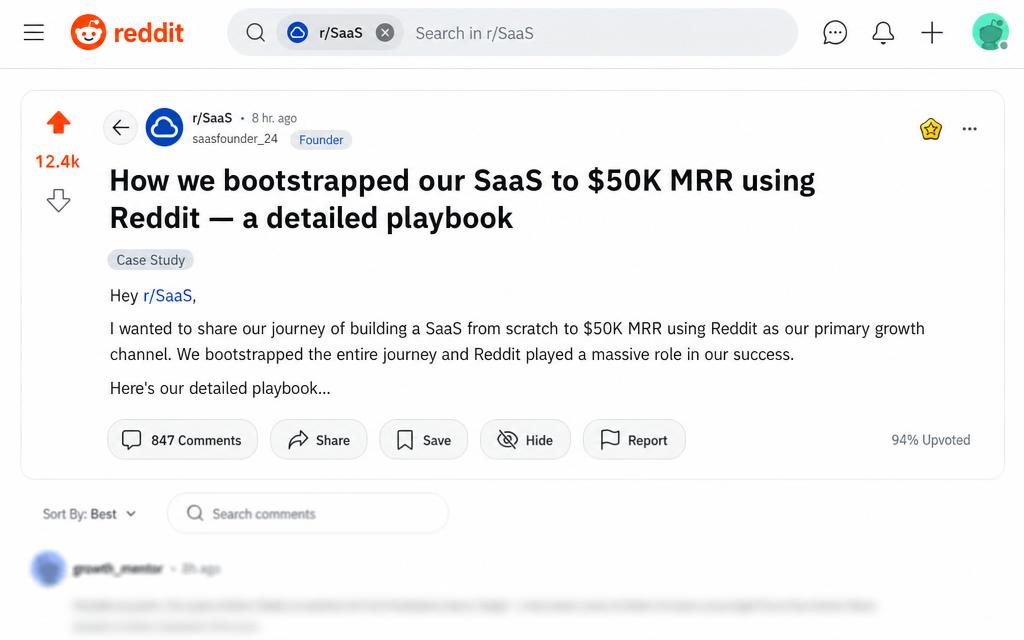Open the post options ellipsis menu

tap(970, 129)
